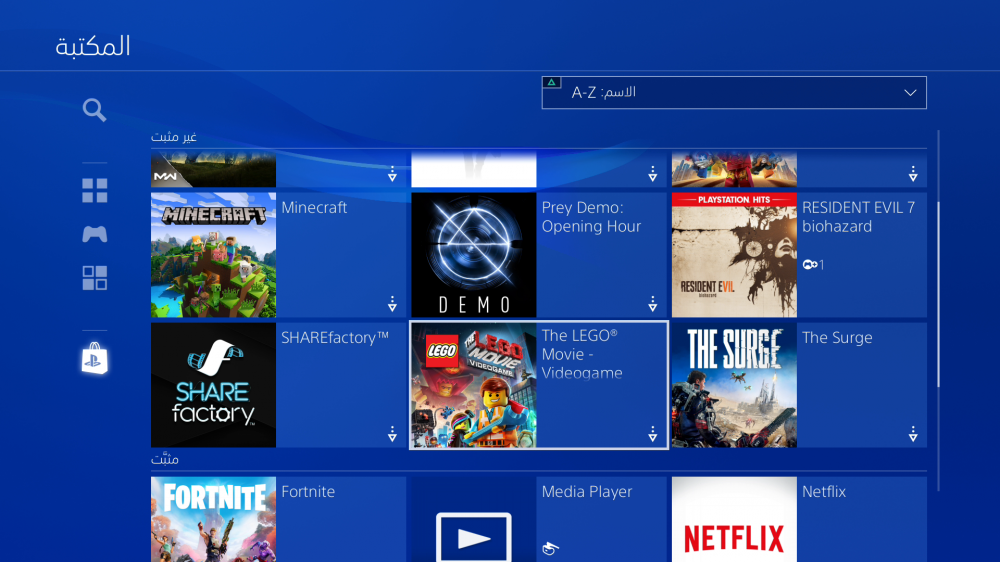Click the غير مثبت section header
This screenshot has width=1000, height=562.
tap(173, 137)
